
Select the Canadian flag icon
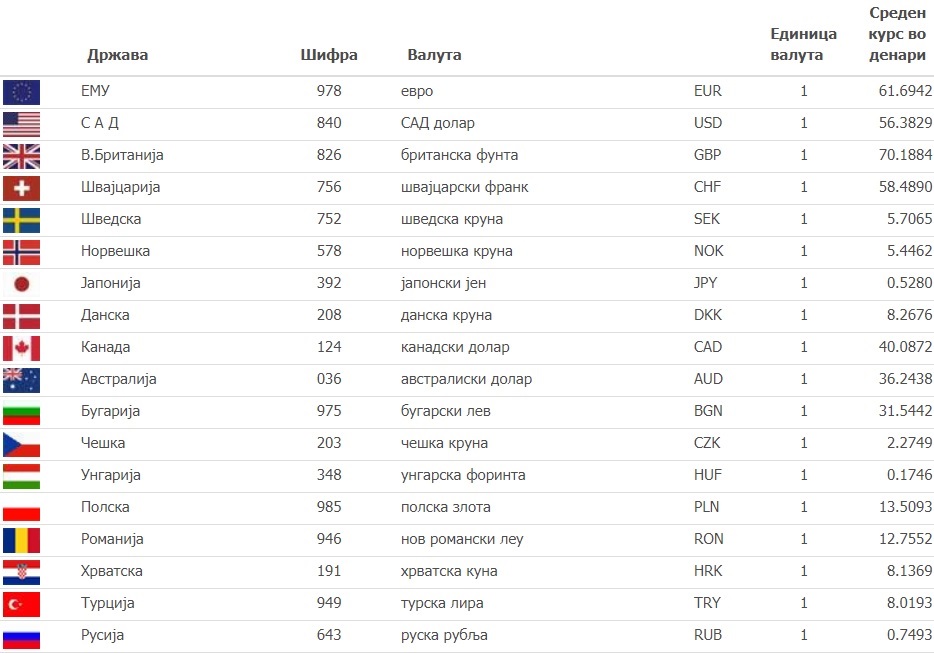[x=21, y=349]
